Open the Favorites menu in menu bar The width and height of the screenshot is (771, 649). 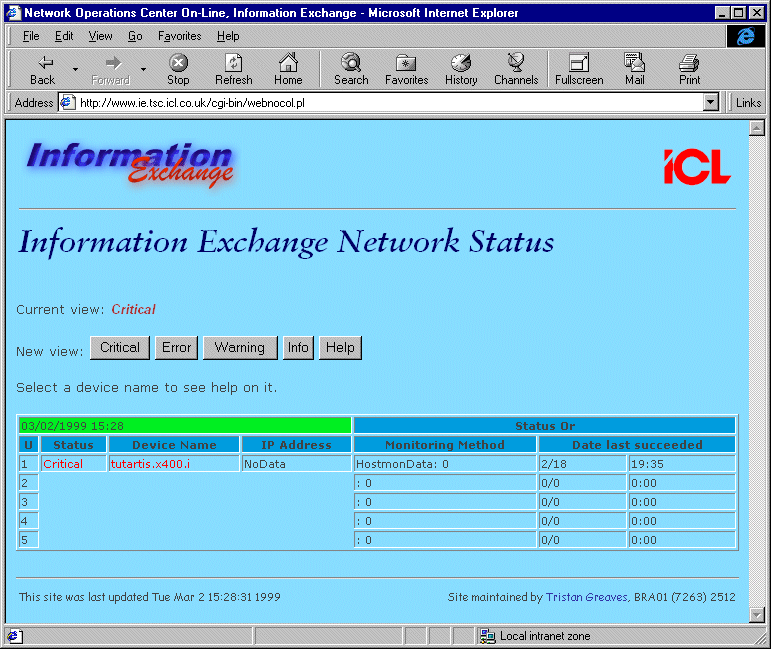pyautogui.click(x=179, y=36)
